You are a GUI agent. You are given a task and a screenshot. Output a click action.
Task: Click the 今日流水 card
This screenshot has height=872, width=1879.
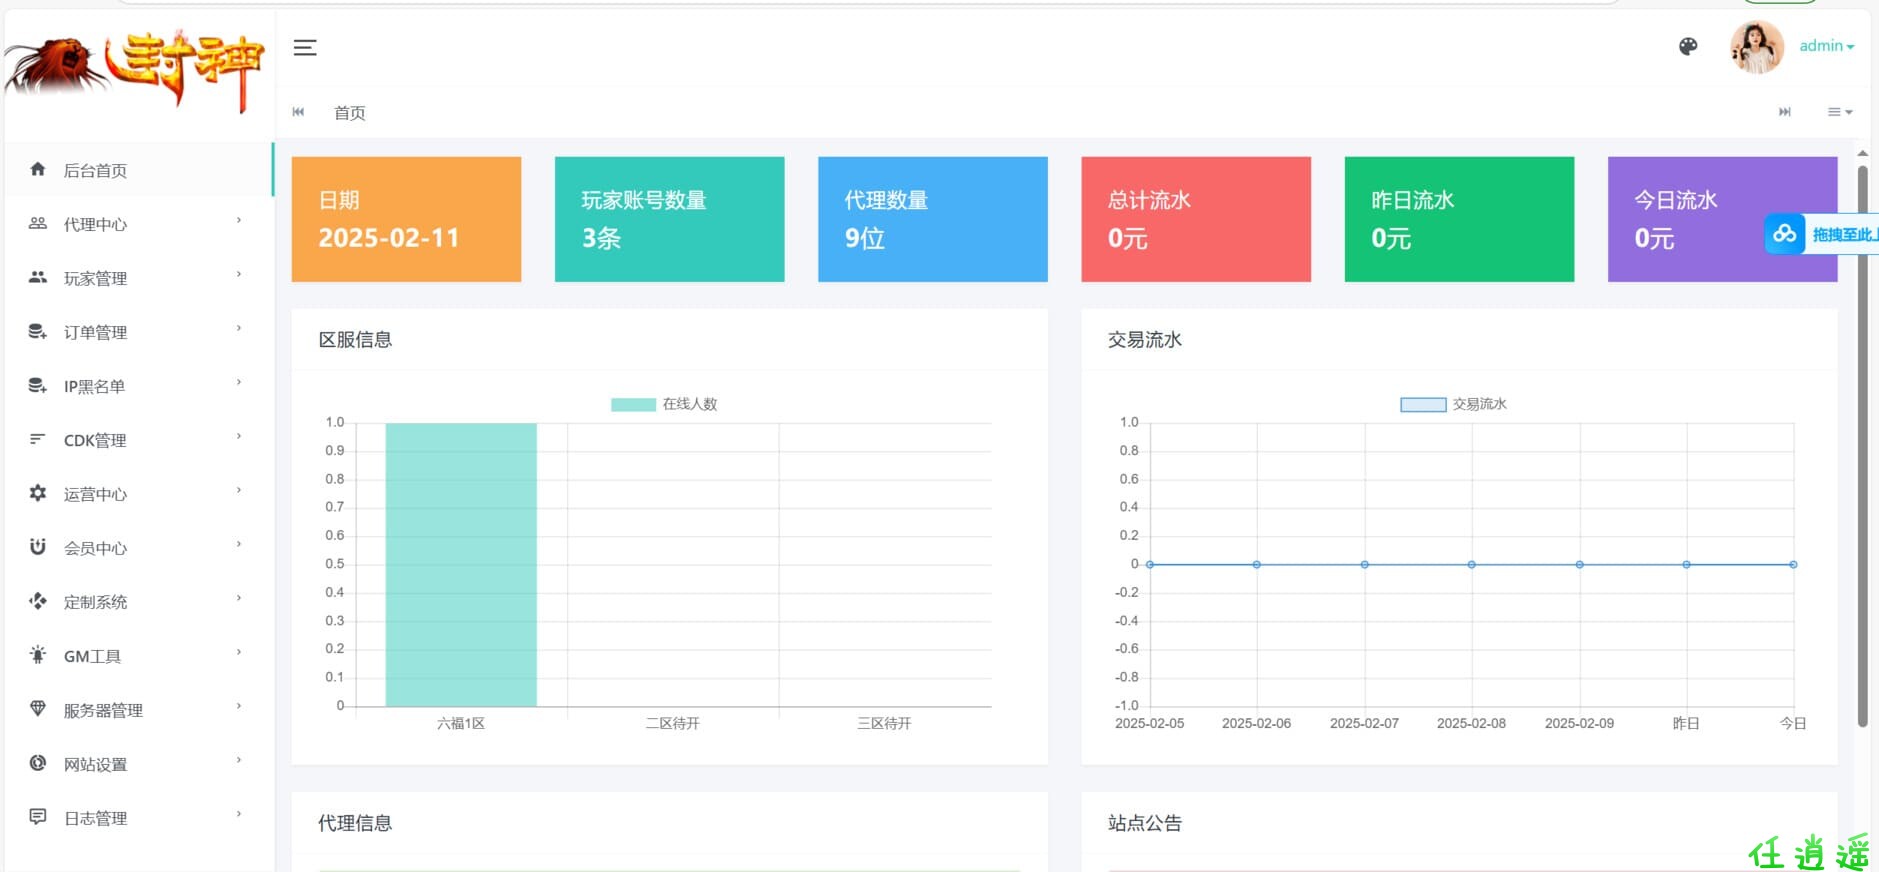point(1722,219)
